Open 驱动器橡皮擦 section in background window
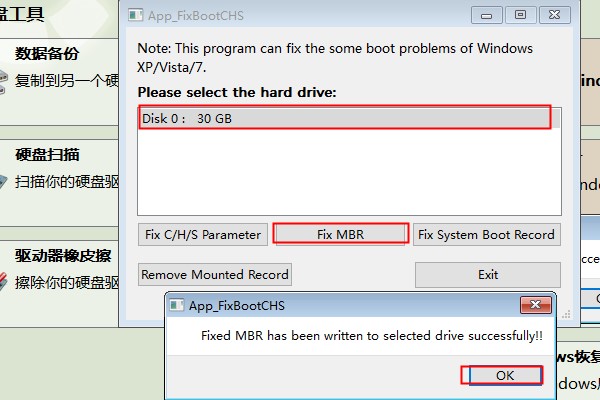The height and width of the screenshot is (400, 600). click(x=63, y=256)
